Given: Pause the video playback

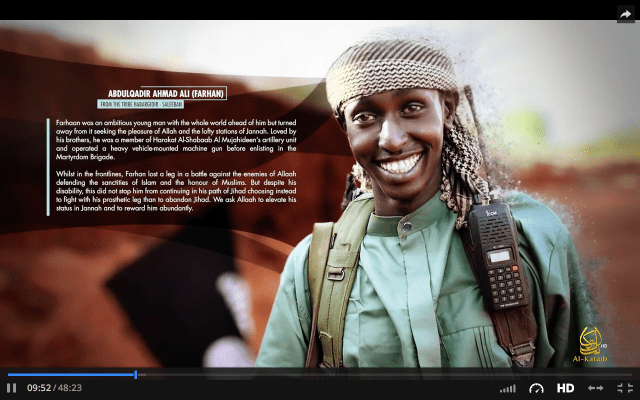Looking at the screenshot, I should click(x=12, y=388).
